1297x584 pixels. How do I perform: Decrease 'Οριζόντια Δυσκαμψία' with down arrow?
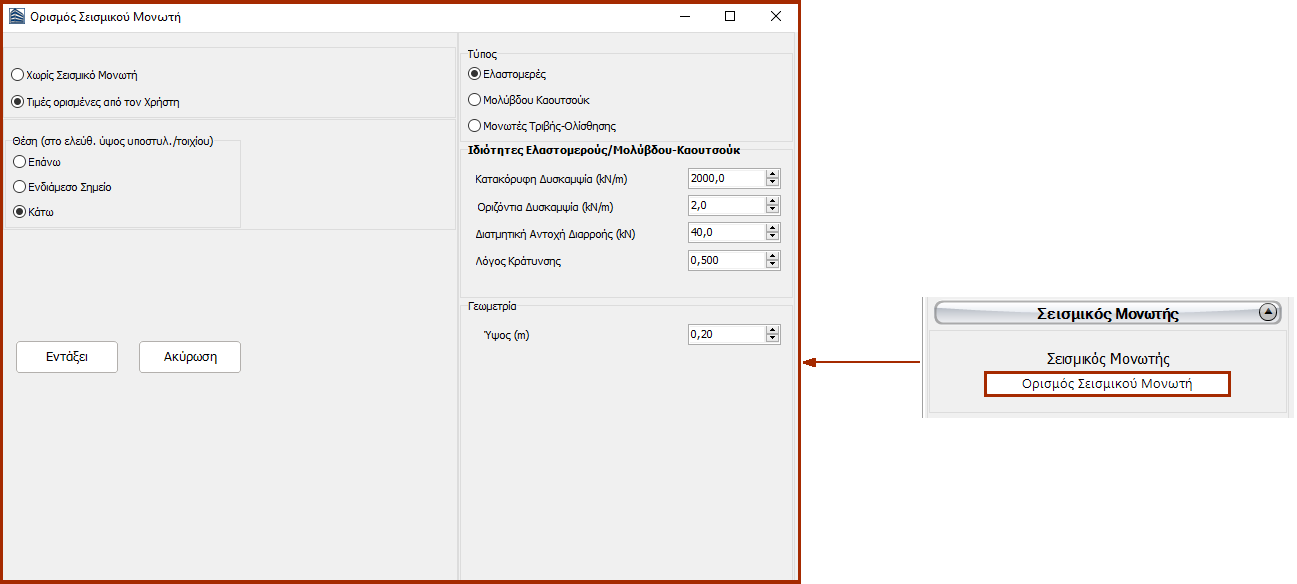coord(772,210)
